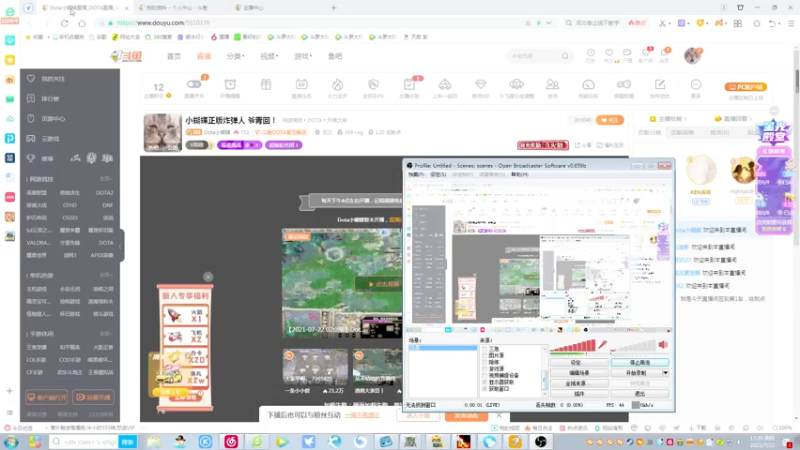This screenshot has height=450, width=800.
Task: Open the 帮助(H) menu in OBS
Action: point(519,174)
